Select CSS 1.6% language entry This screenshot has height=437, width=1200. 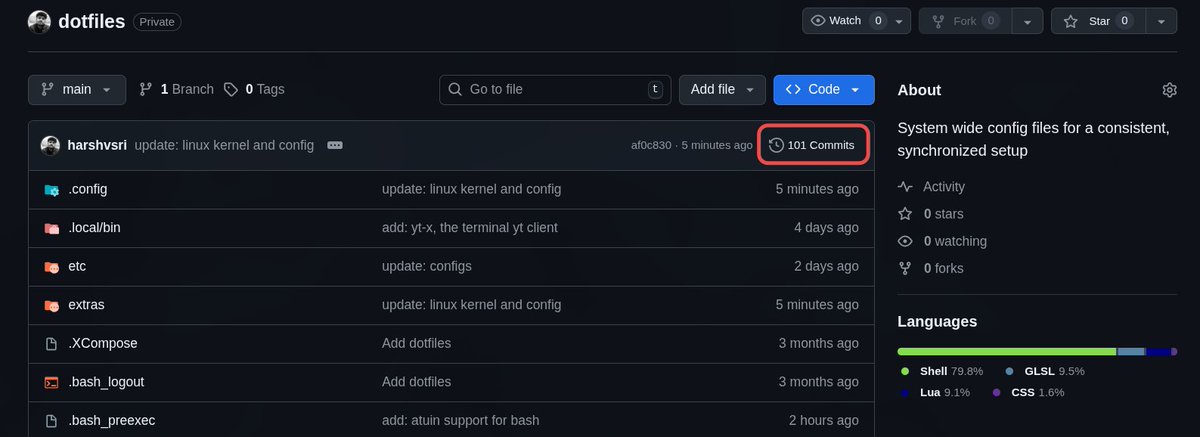pyautogui.click(x=1028, y=392)
